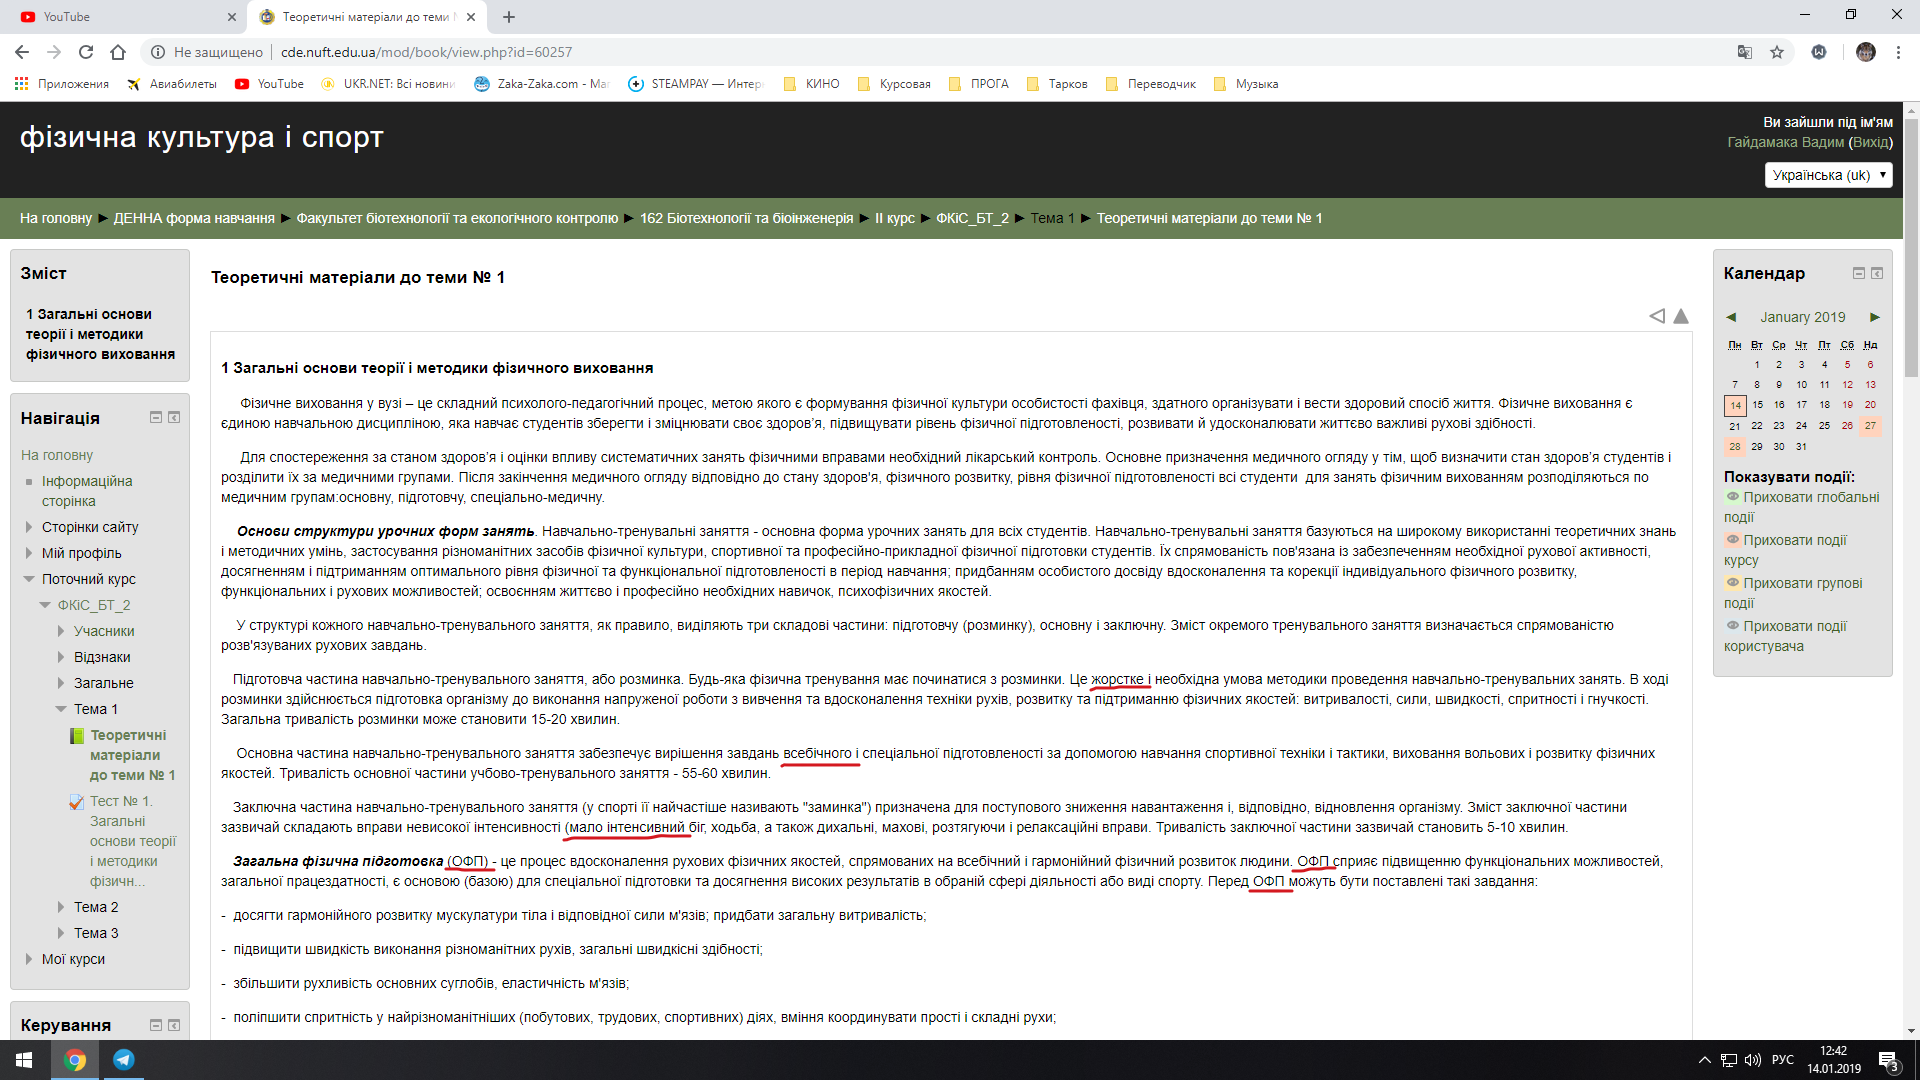Click the gray up-arrow above the chapter text

[1681, 315]
